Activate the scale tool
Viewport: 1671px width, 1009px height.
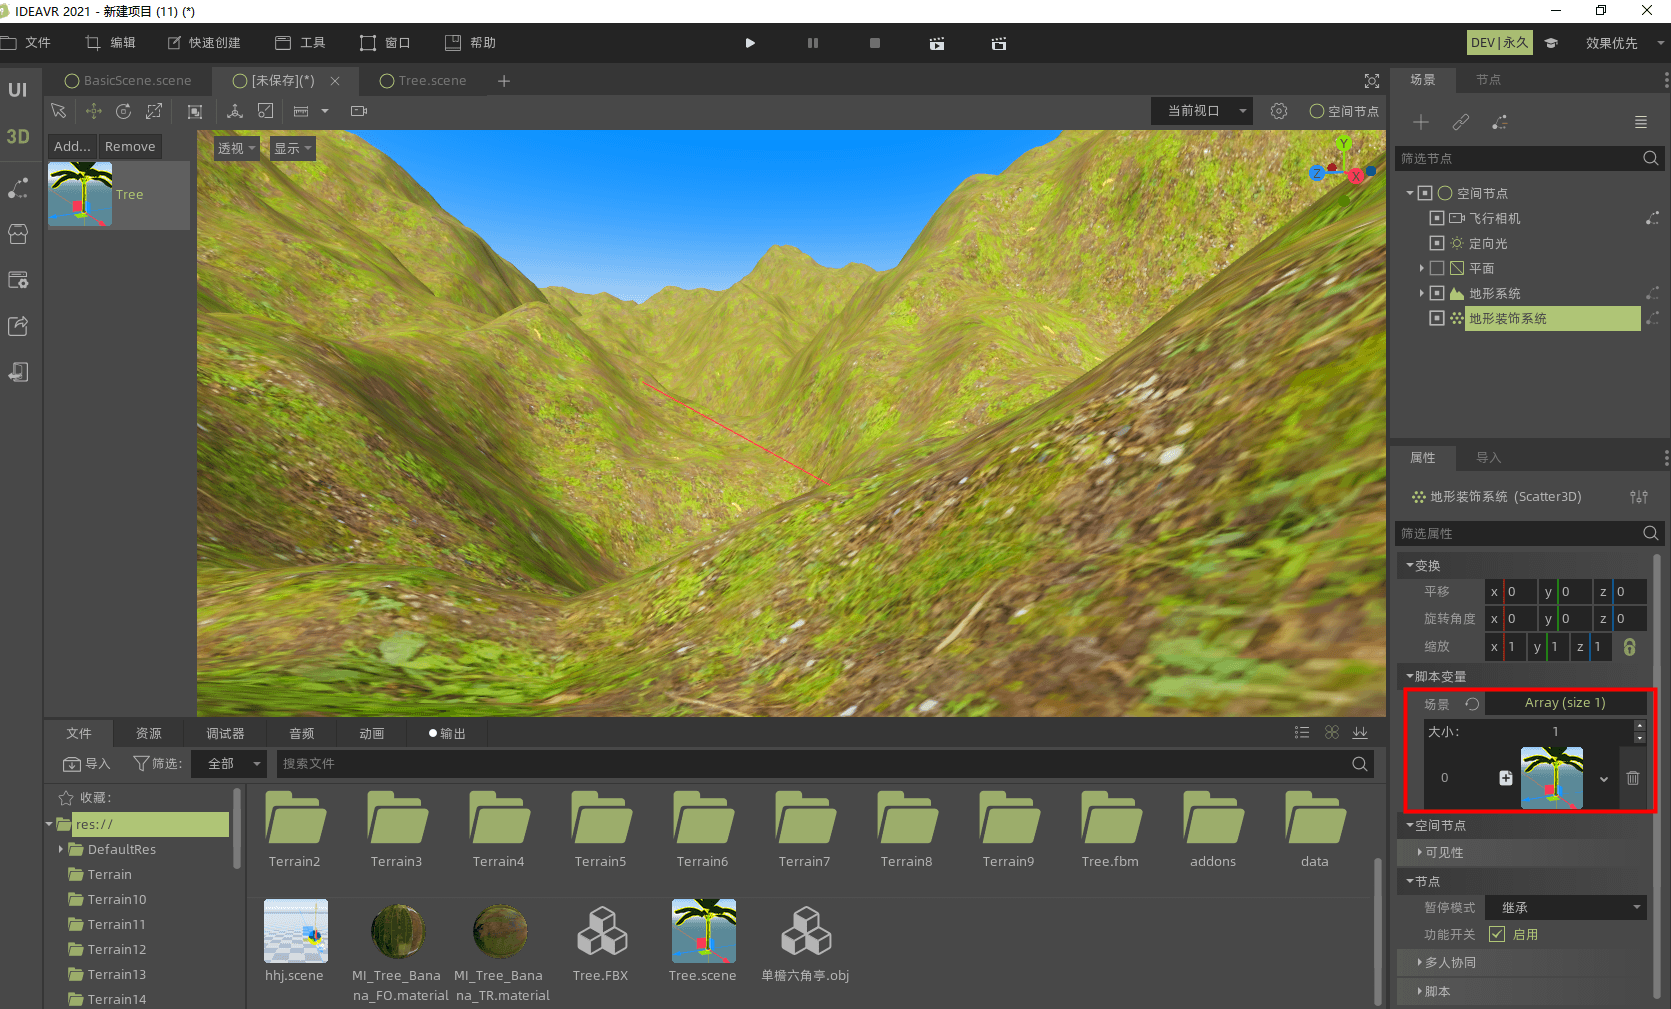click(x=154, y=111)
